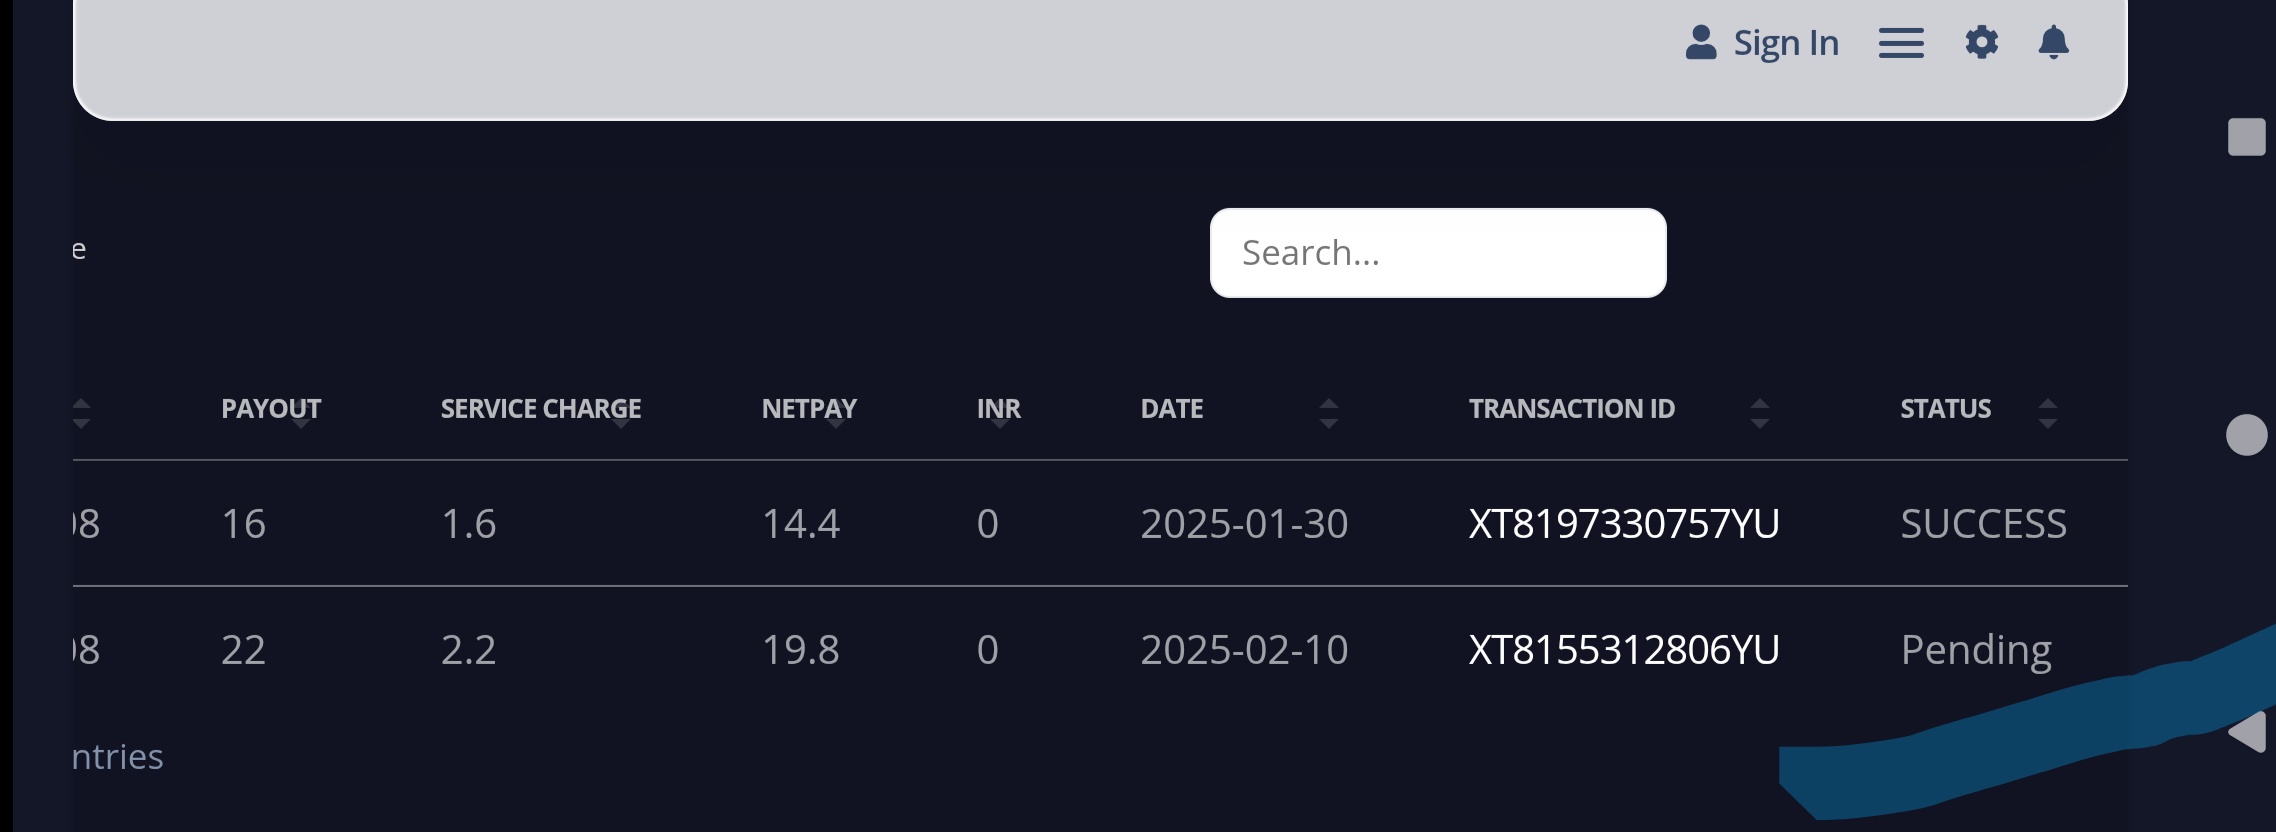Screen dimensions: 2276x832
Task: Open the hamburger menu
Action: coord(1901,43)
